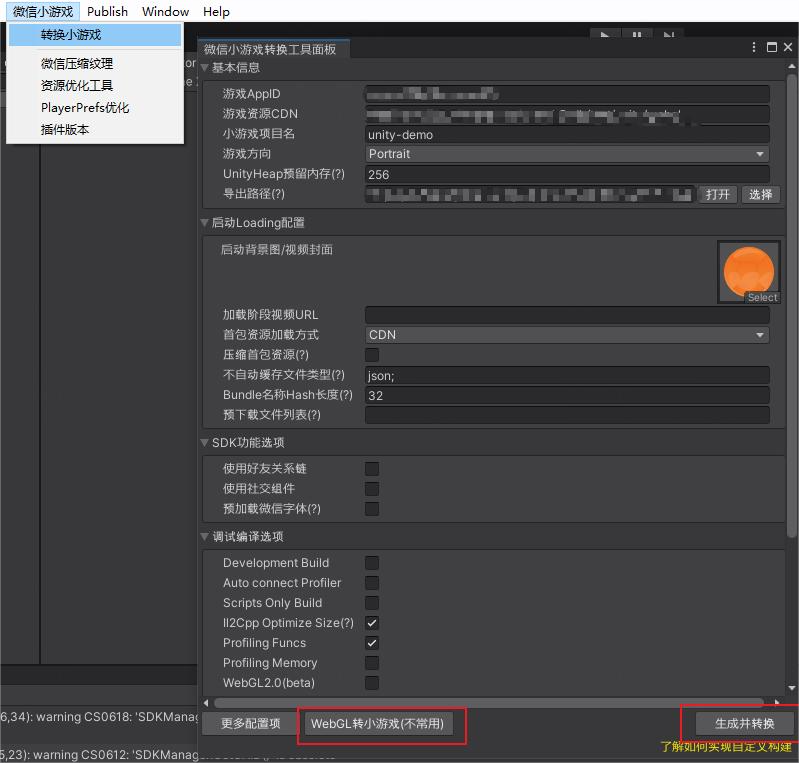799x763 pixels.
Task: Click the horizontal scrollbar right arrow
Action: coord(777,703)
